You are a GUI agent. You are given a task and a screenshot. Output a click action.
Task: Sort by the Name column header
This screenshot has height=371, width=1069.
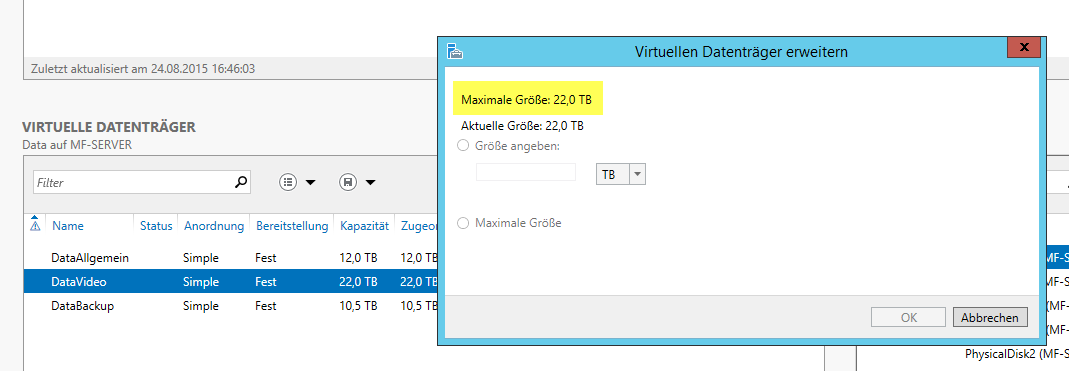point(68,226)
